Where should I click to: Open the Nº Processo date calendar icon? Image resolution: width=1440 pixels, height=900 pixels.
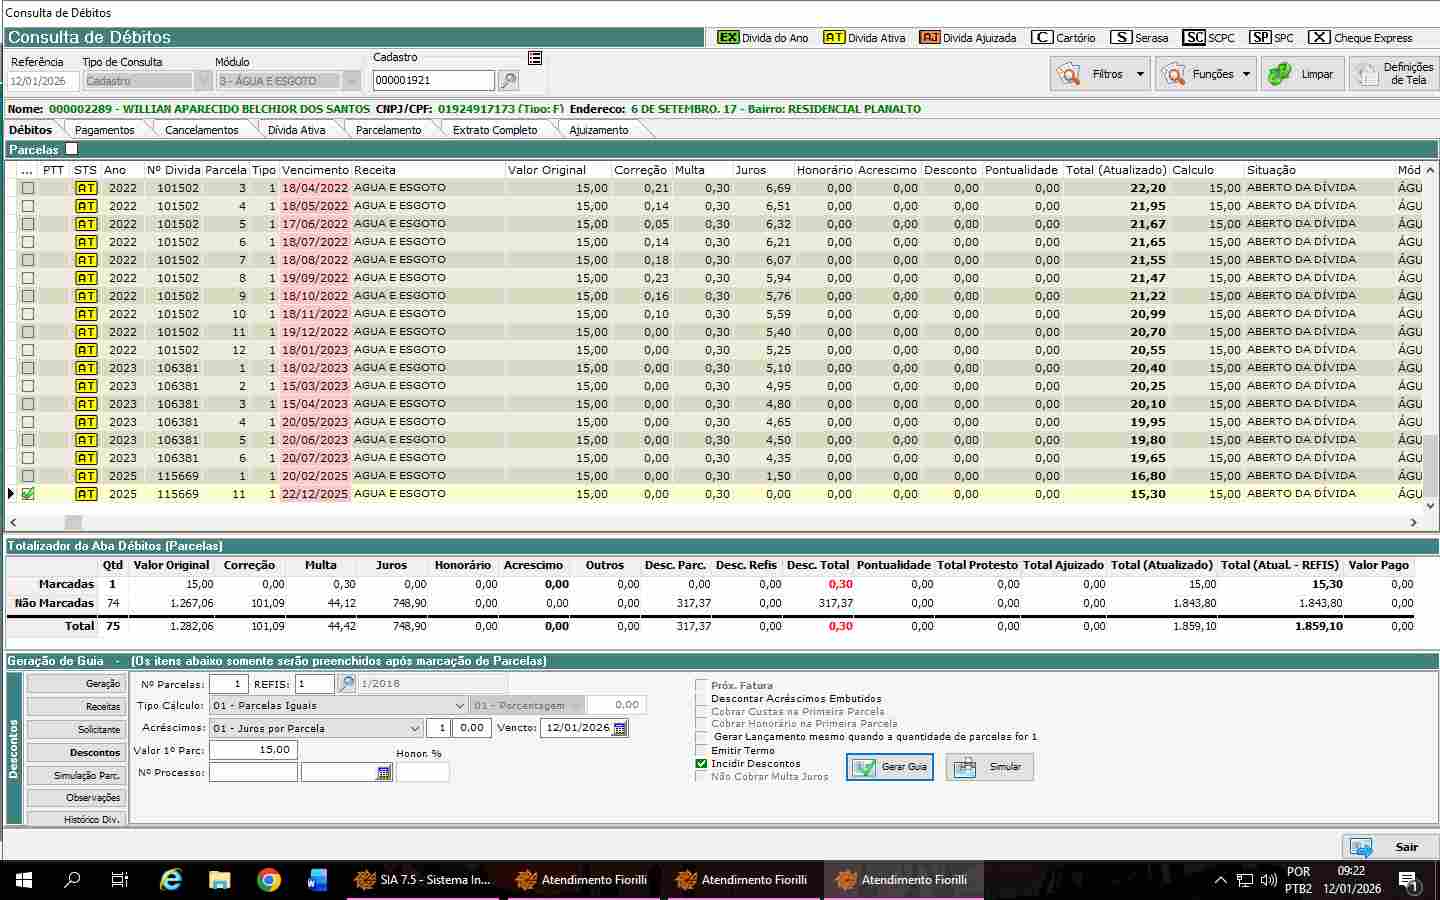coord(384,773)
